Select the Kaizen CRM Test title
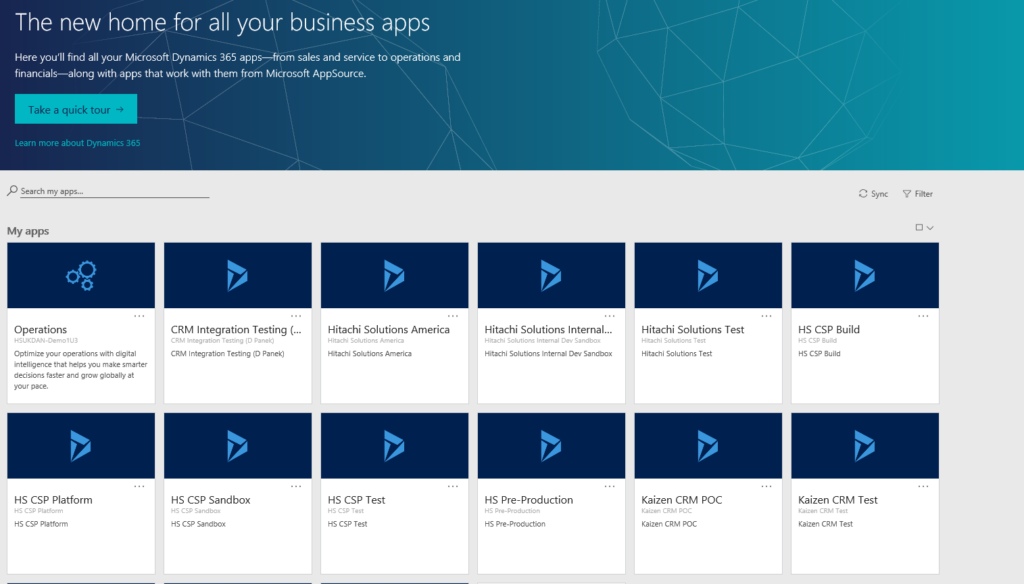 838,500
